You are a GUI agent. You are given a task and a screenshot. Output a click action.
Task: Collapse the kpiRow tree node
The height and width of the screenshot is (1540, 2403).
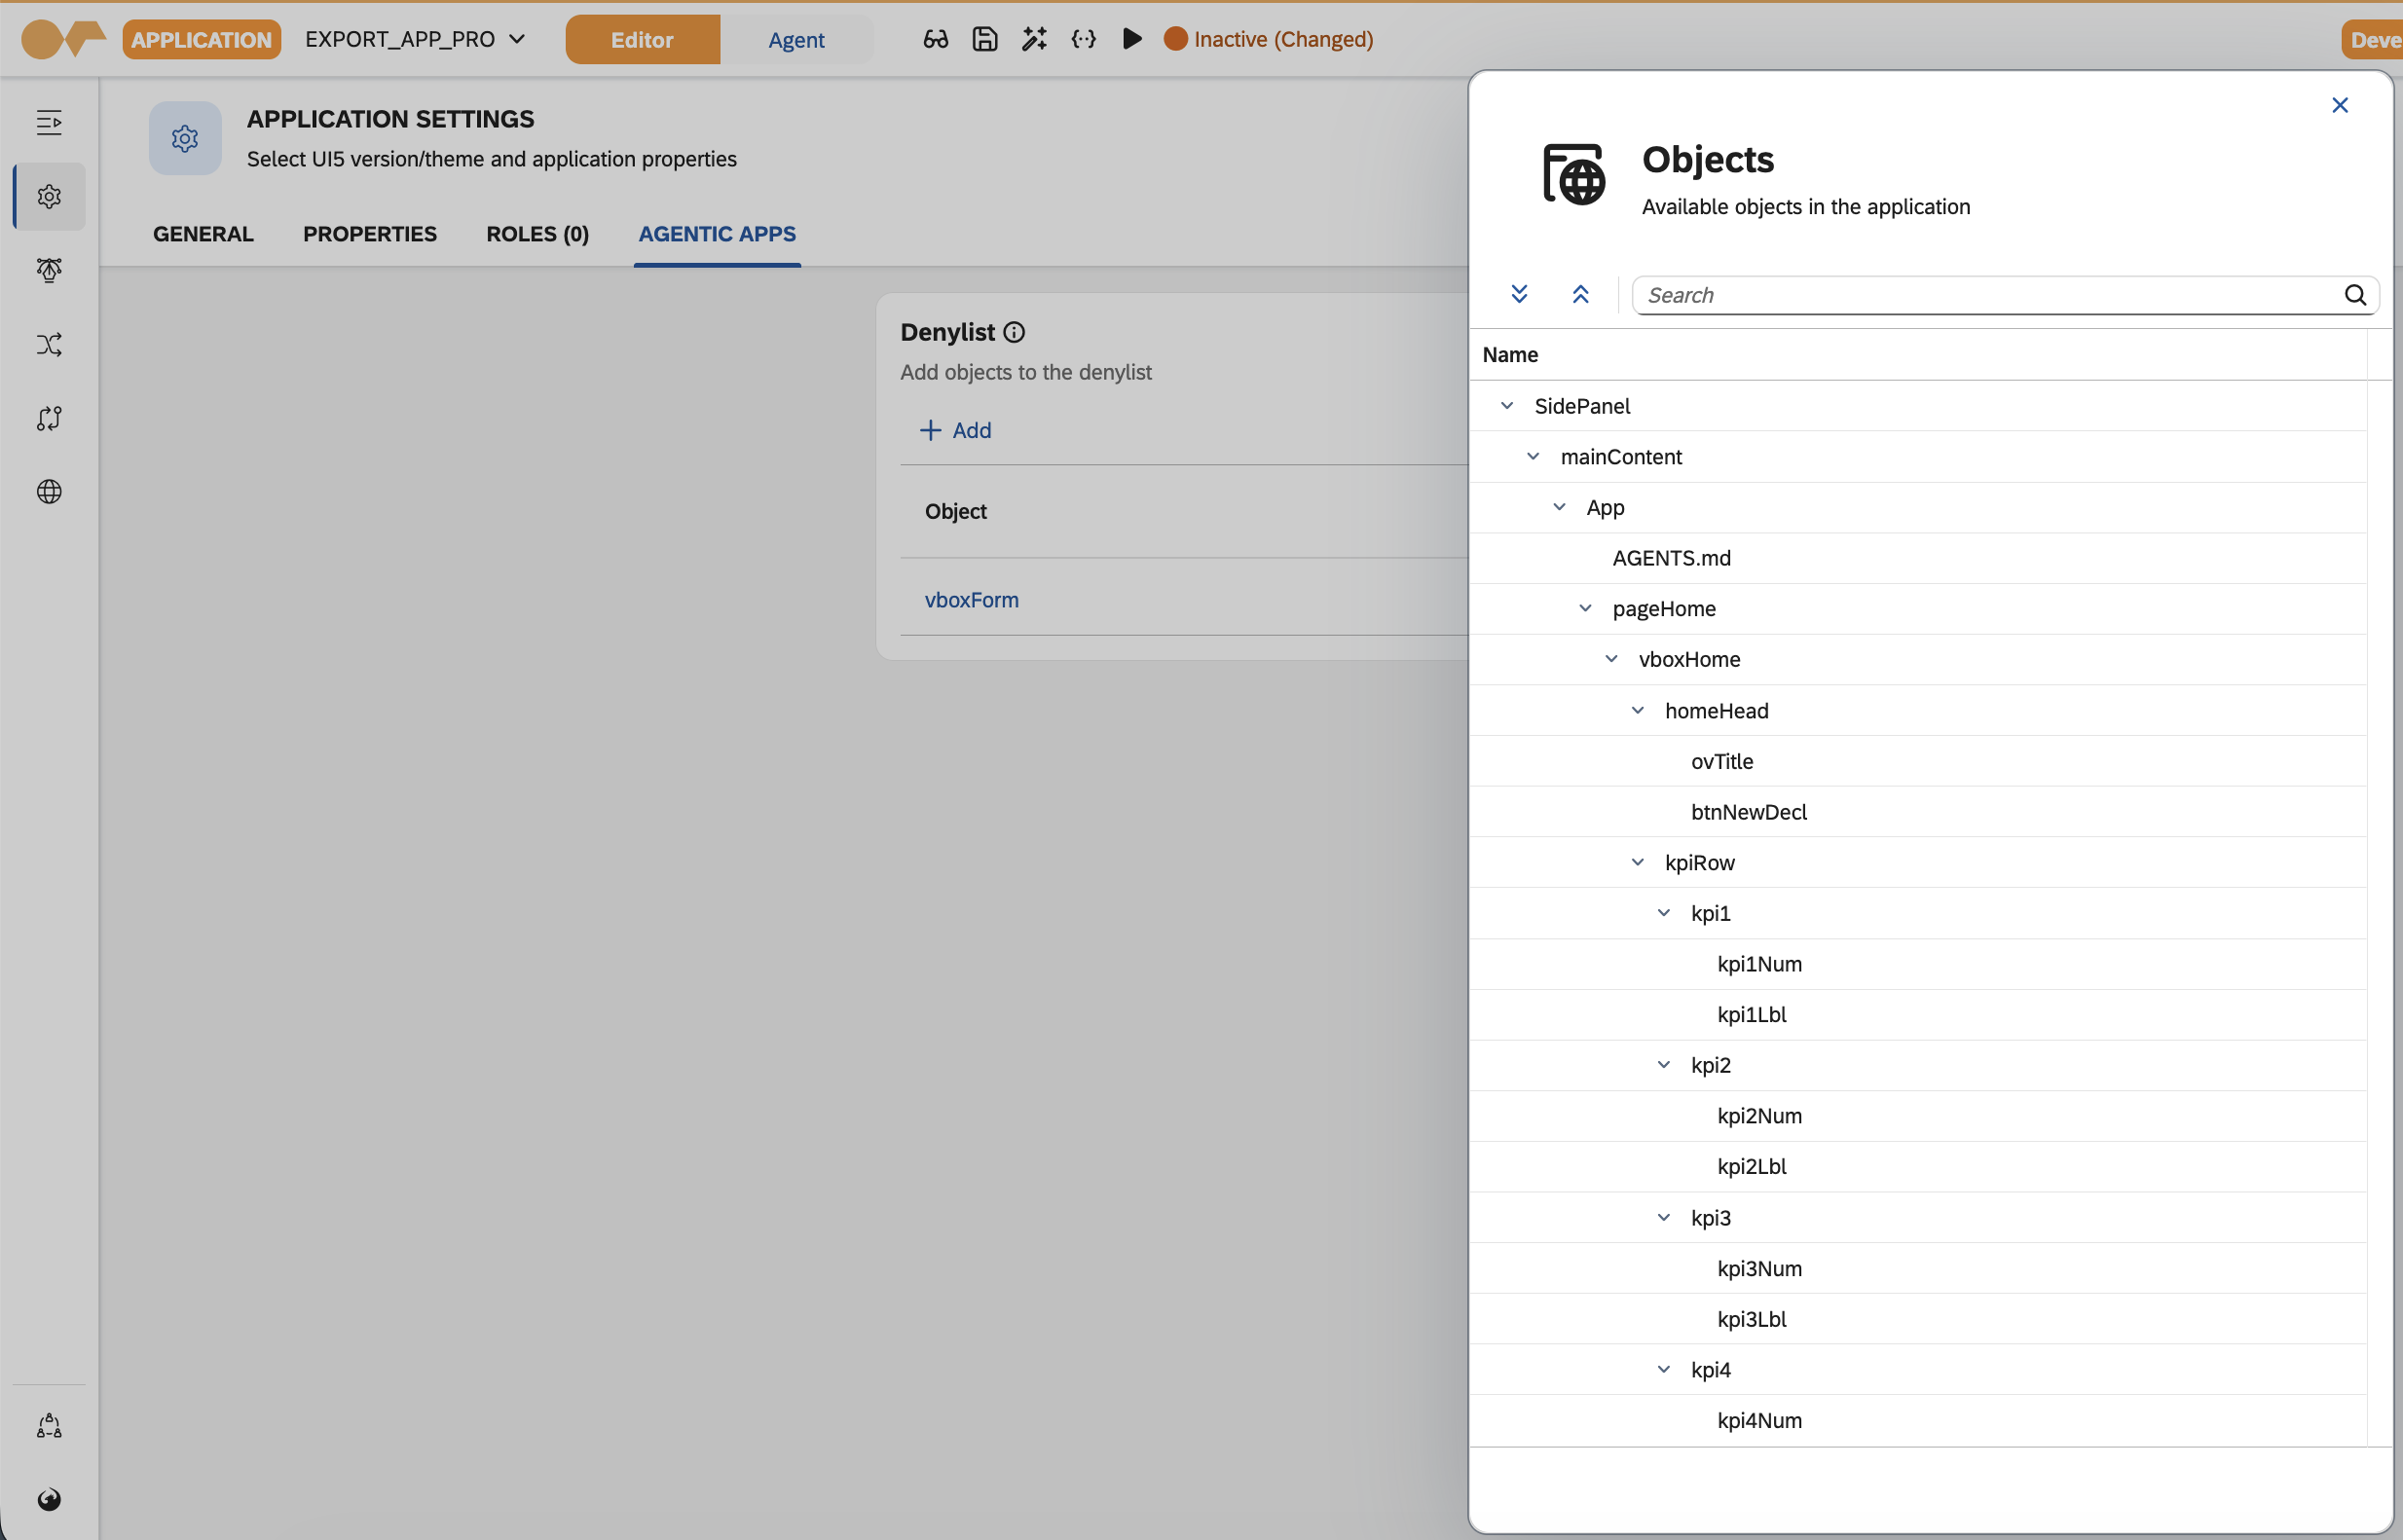[1637, 862]
